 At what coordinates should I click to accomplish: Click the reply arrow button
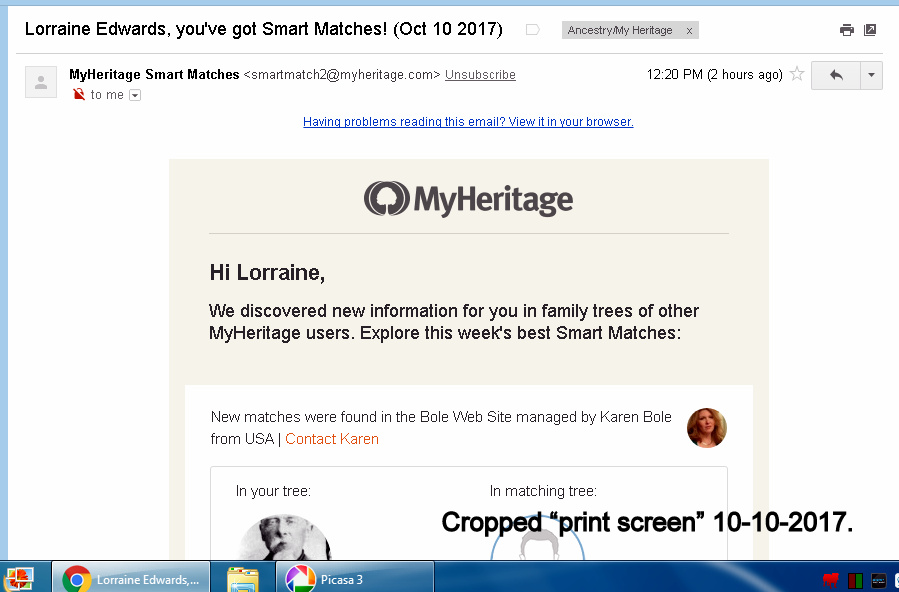pyautogui.click(x=836, y=75)
